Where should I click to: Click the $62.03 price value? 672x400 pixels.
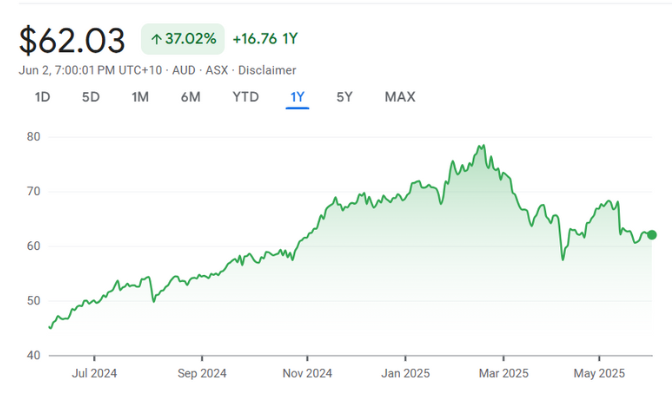pos(72,40)
